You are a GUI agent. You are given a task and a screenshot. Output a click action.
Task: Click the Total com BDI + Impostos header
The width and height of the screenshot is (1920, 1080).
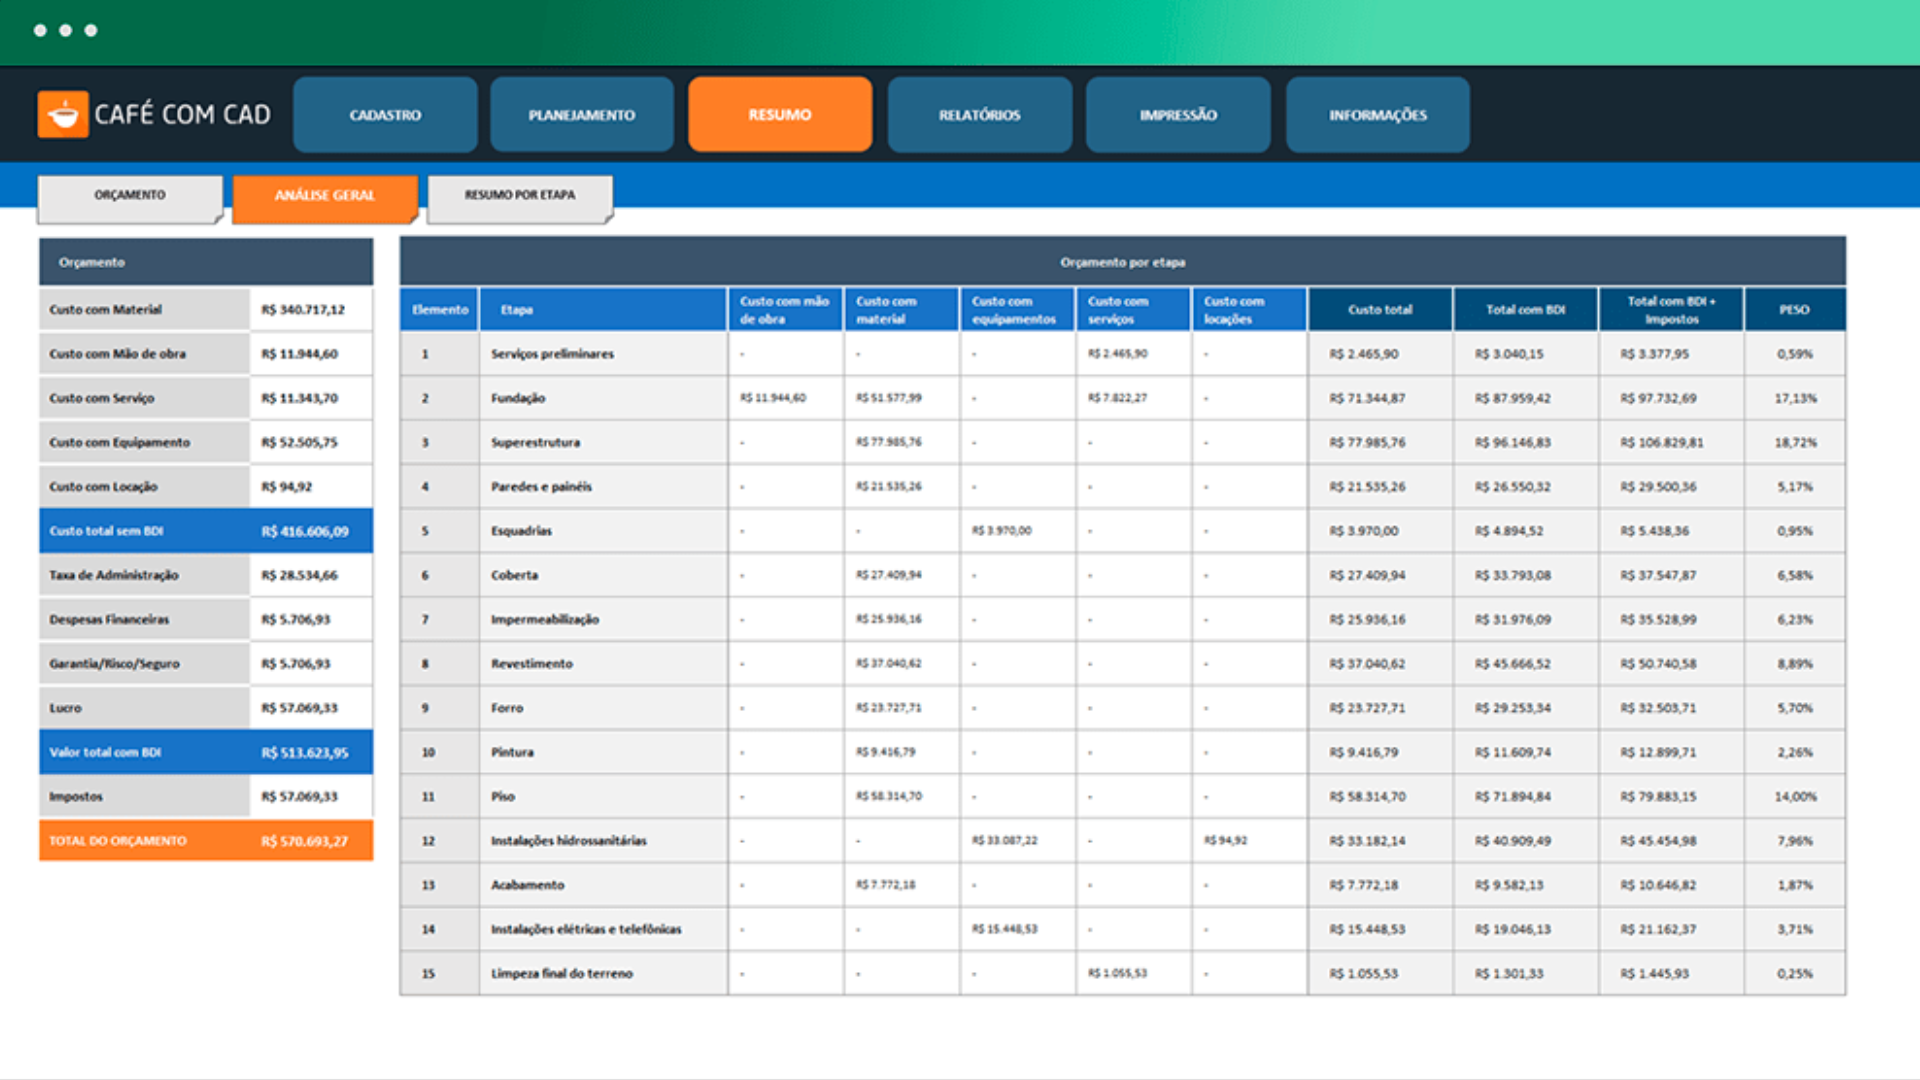coord(1671,310)
